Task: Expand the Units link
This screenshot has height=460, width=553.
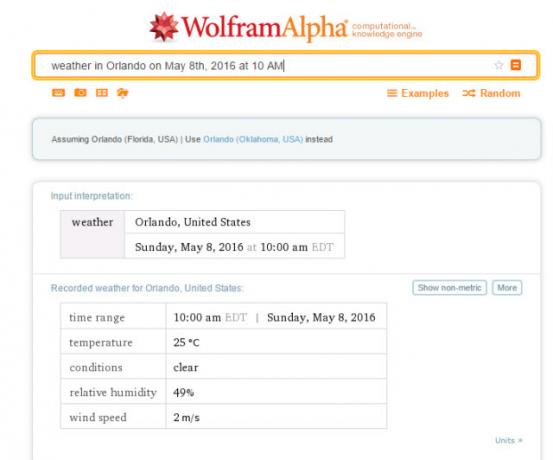Action: point(509,440)
